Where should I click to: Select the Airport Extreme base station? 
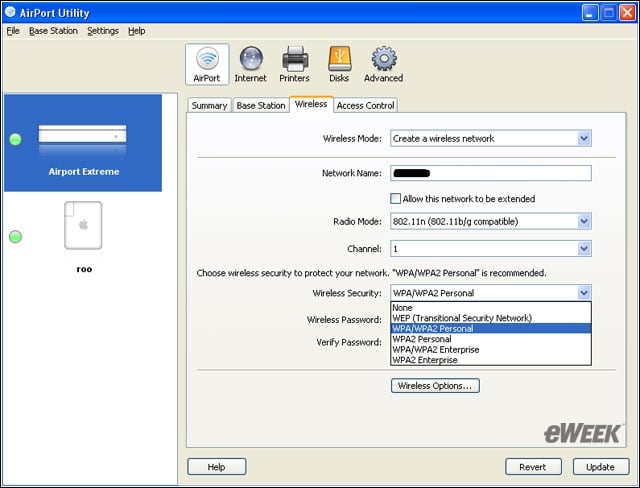pos(83,143)
